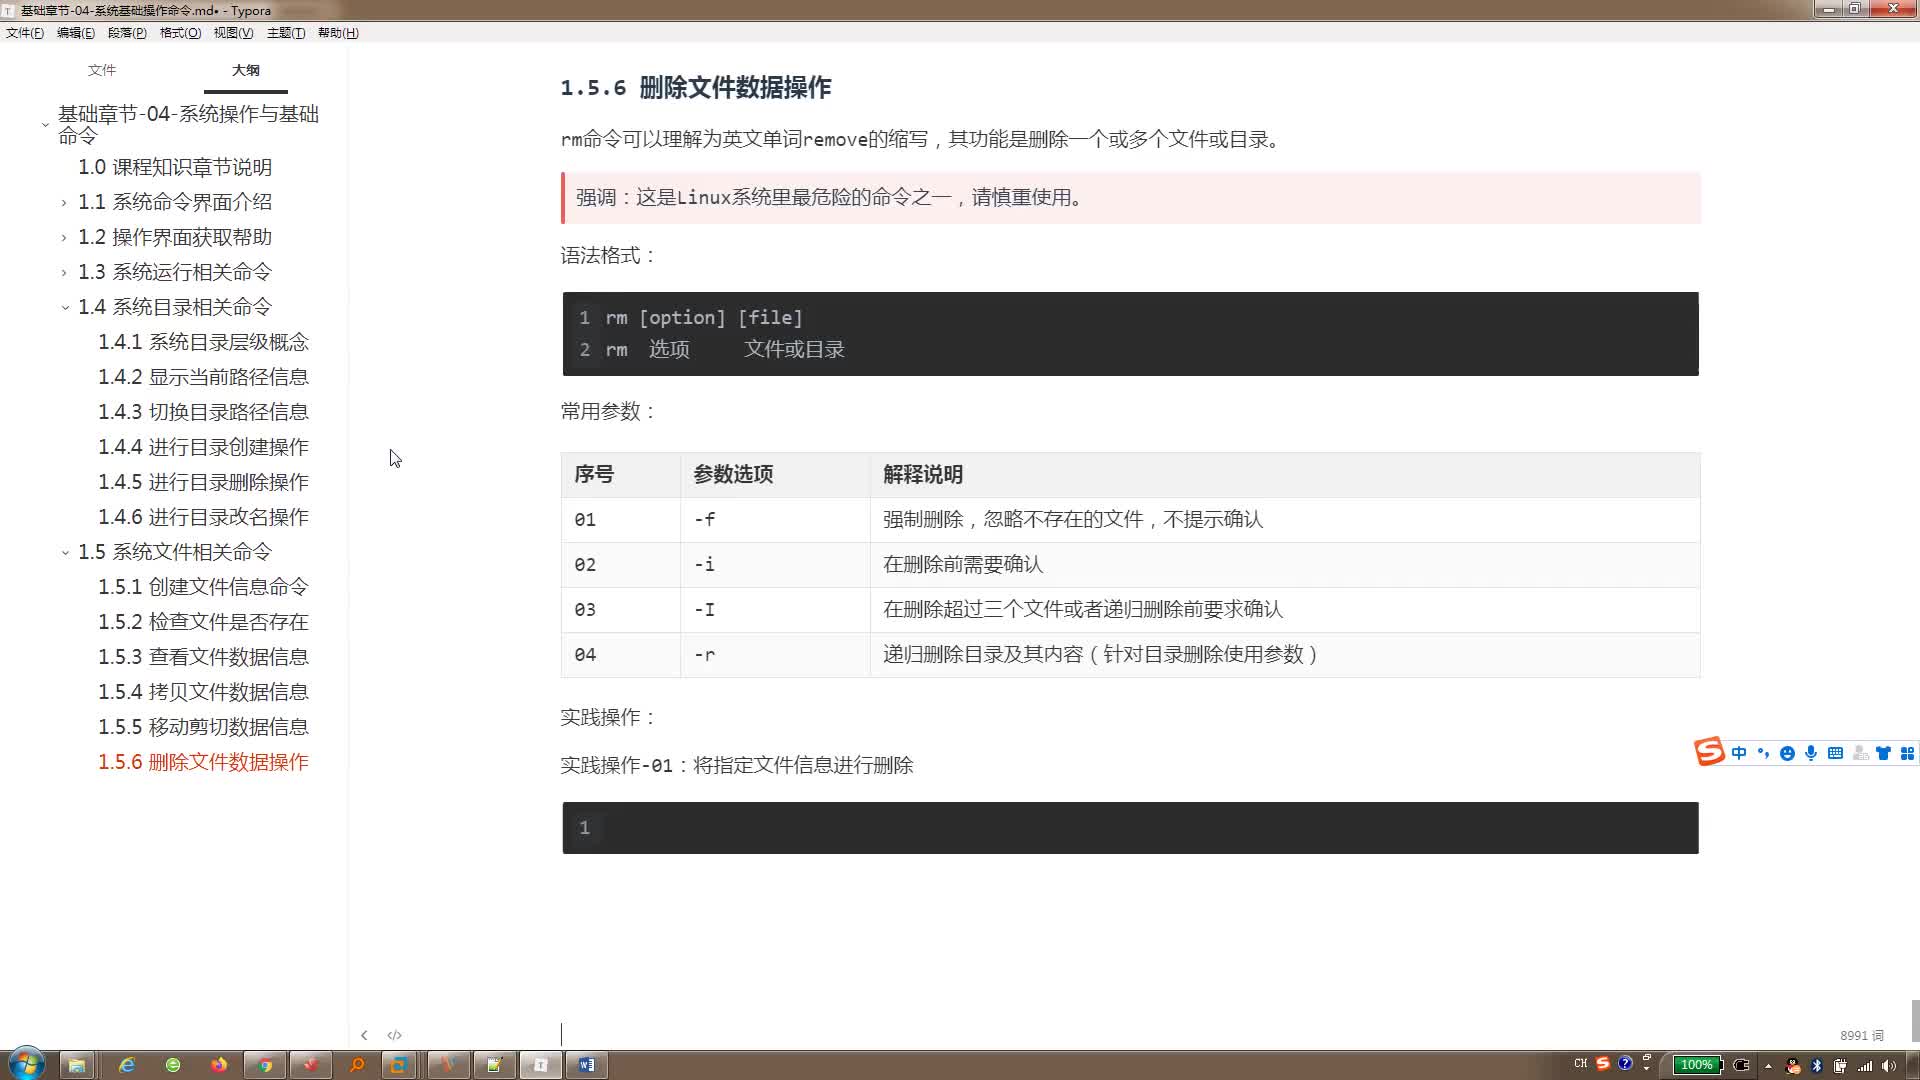The width and height of the screenshot is (1920, 1080).
Task: Jump to 1.5.3 查看文件数据信息
Action: (x=203, y=657)
